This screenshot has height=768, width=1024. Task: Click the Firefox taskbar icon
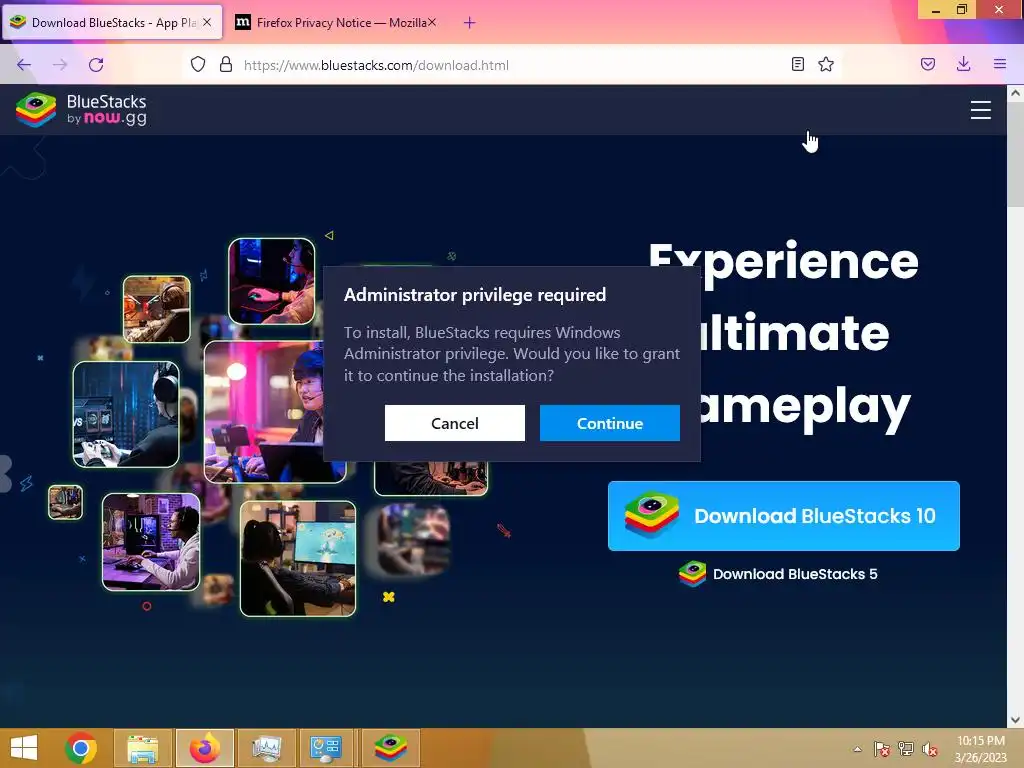click(x=205, y=748)
